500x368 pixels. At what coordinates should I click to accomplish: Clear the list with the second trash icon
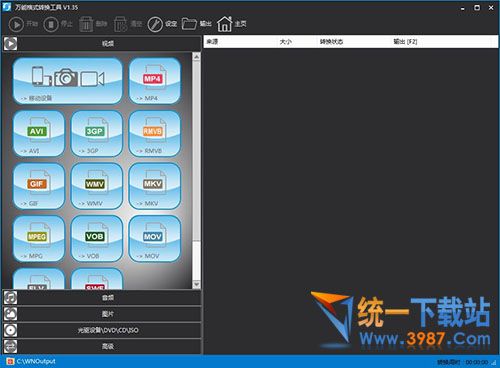(120, 24)
